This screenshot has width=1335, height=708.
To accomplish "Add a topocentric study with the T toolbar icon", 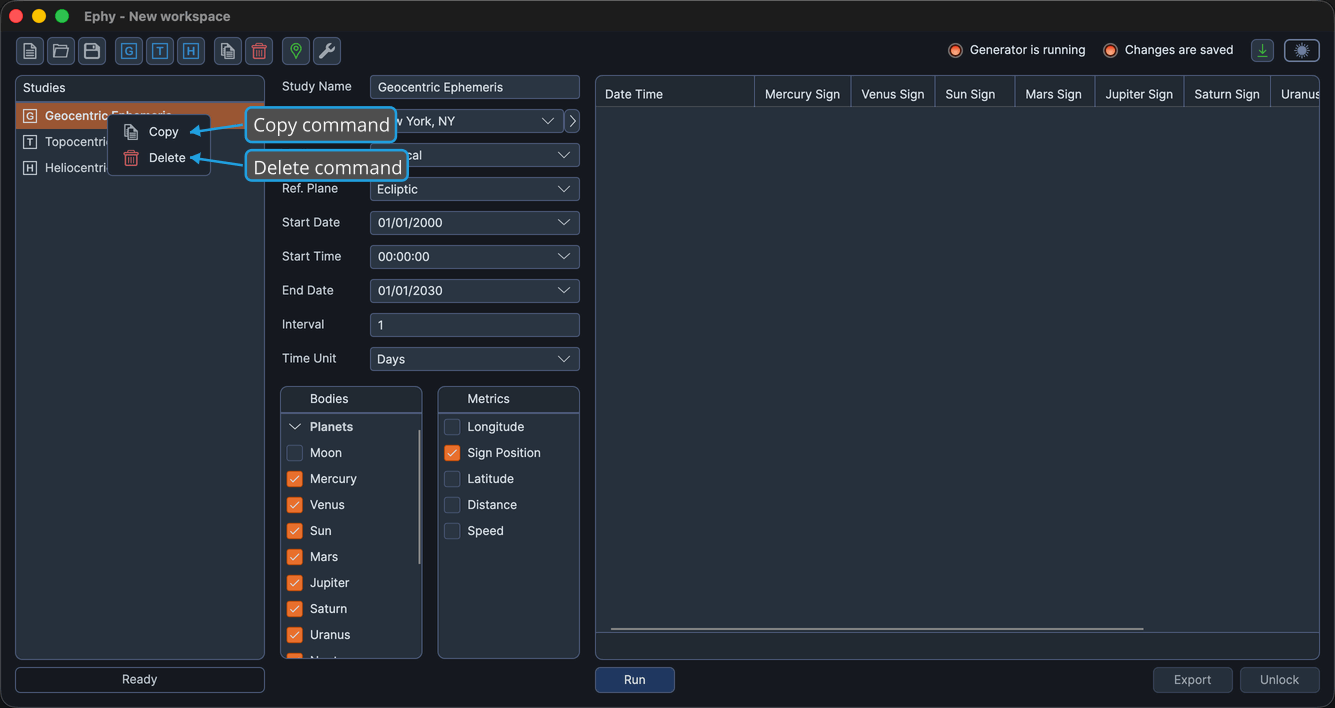I will 160,51.
